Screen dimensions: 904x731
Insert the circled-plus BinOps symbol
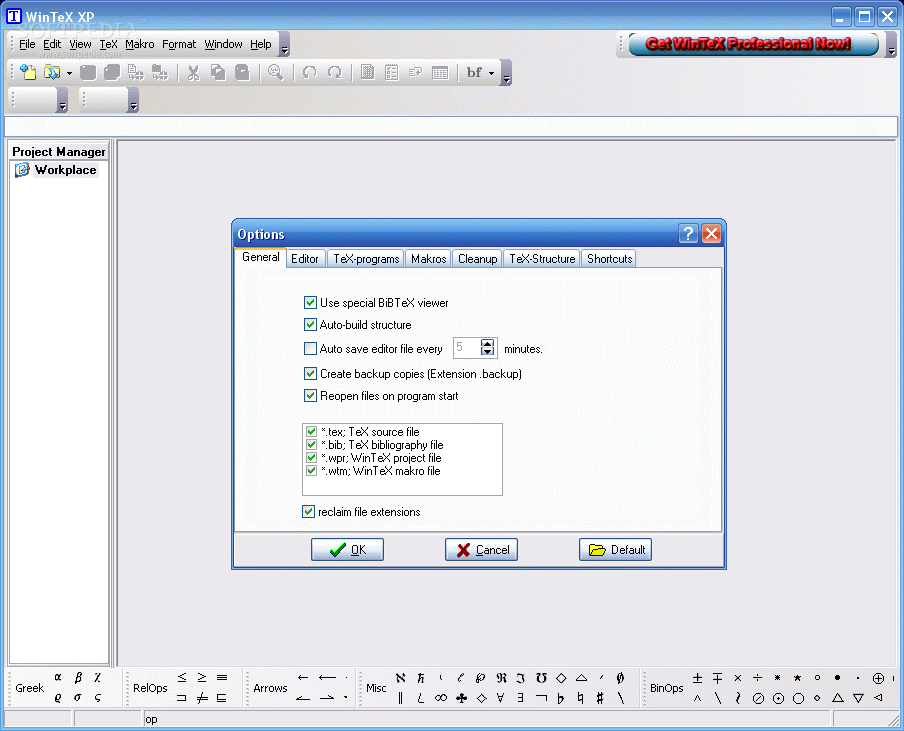pos(878,678)
